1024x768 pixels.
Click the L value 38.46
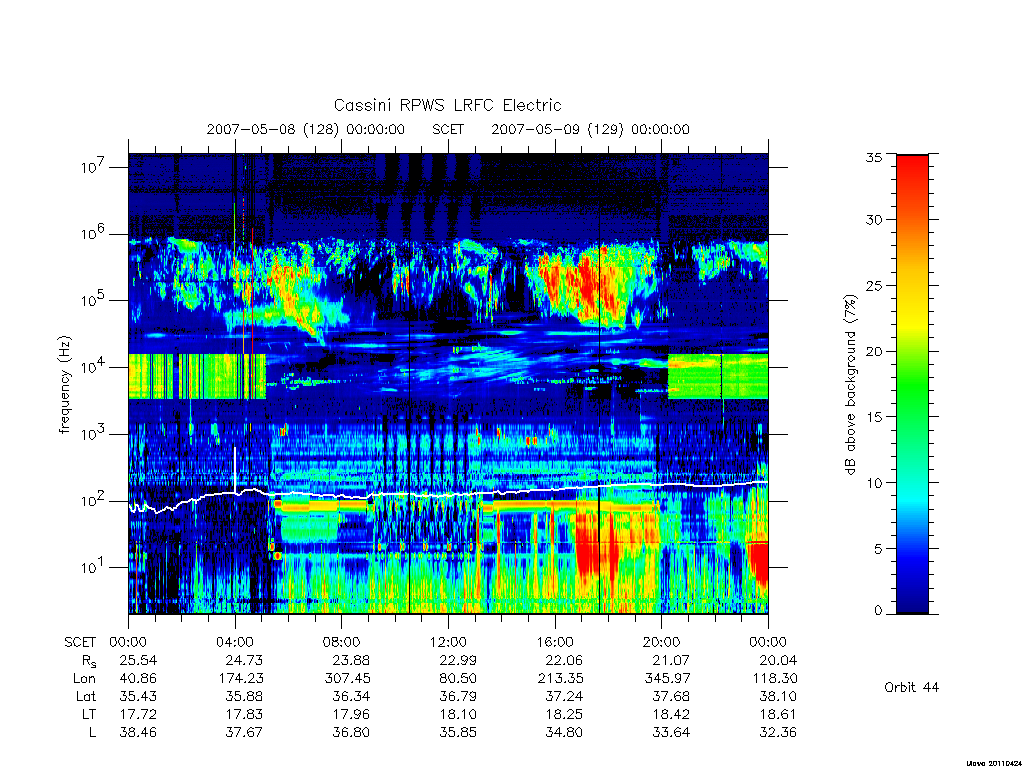click(138, 733)
